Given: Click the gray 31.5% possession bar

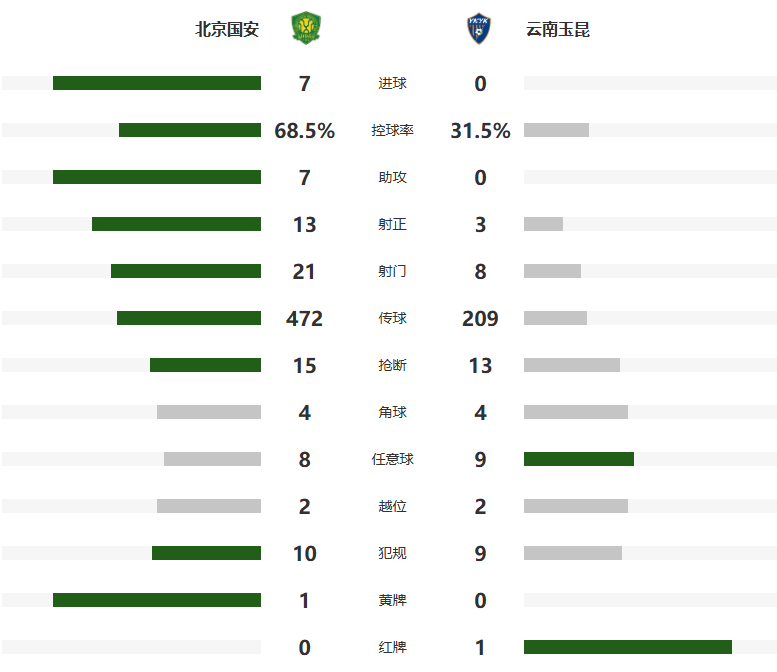Looking at the screenshot, I should pos(556,130).
